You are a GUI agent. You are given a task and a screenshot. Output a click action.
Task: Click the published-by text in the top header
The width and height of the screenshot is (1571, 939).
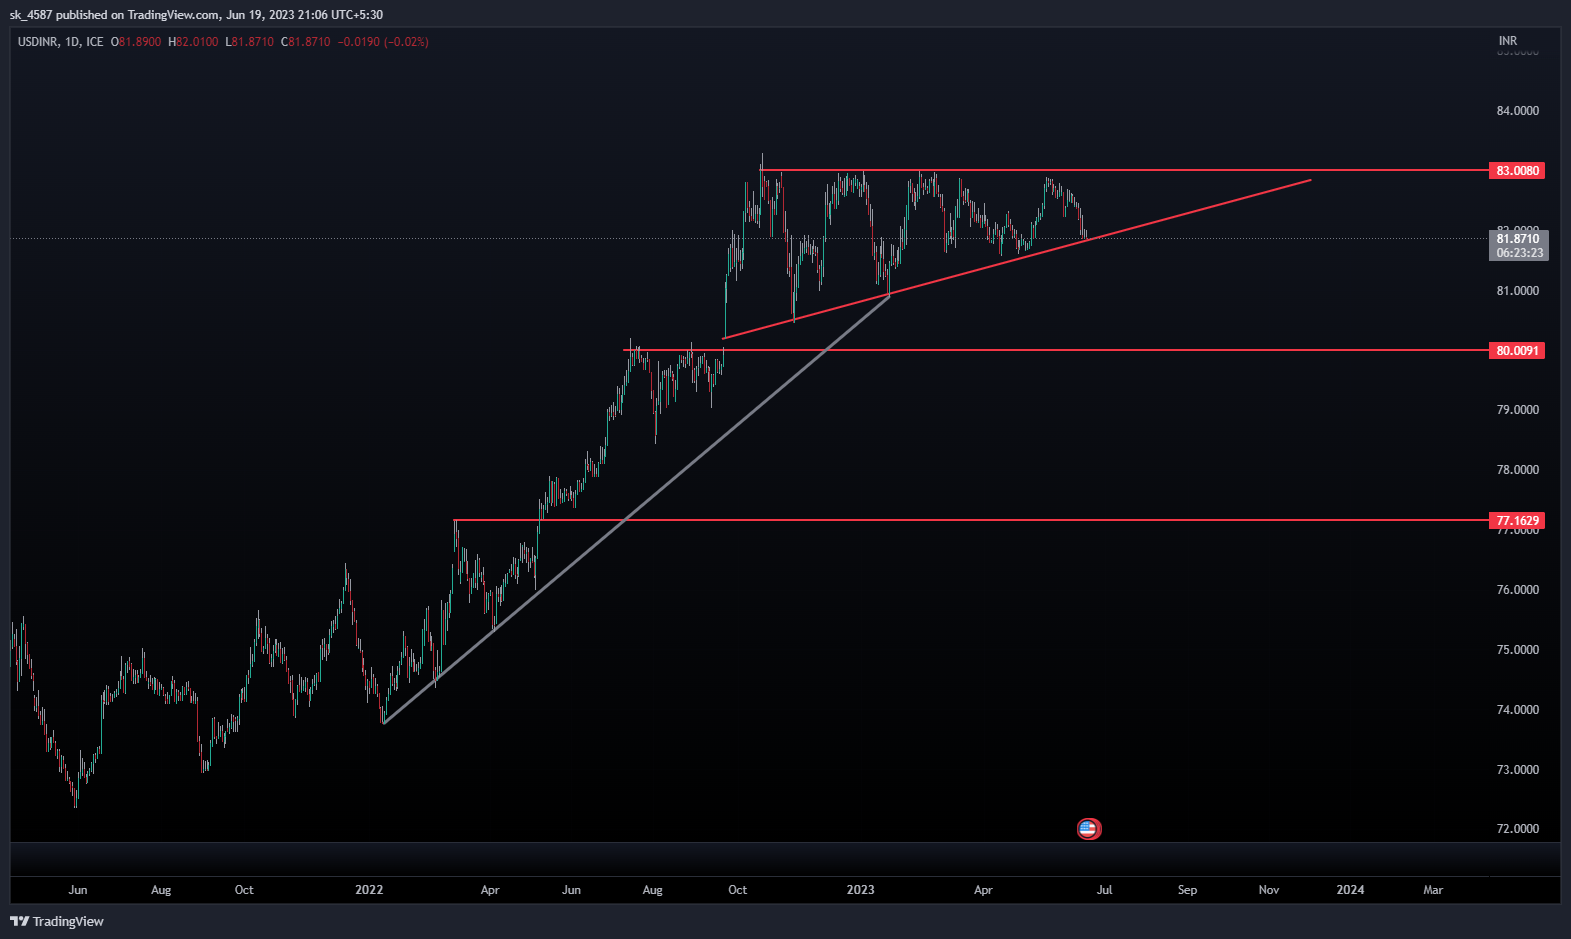(x=196, y=15)
